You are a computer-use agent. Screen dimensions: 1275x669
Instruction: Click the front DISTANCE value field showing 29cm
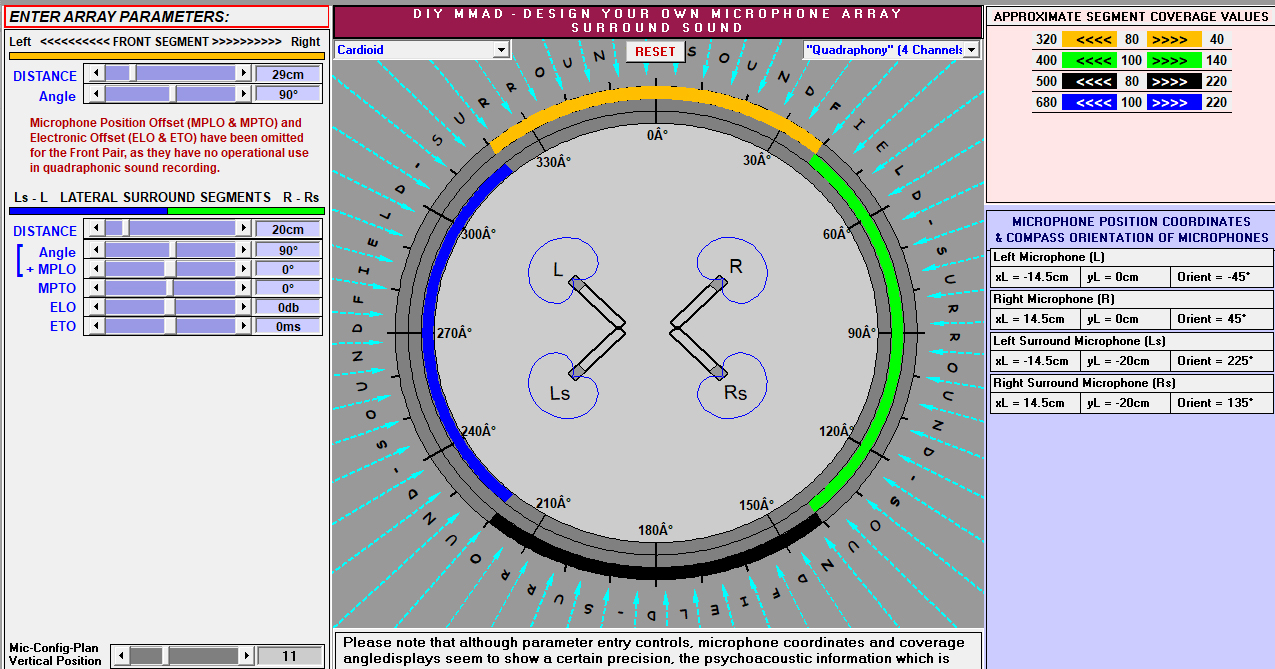[x=288, y=74]
